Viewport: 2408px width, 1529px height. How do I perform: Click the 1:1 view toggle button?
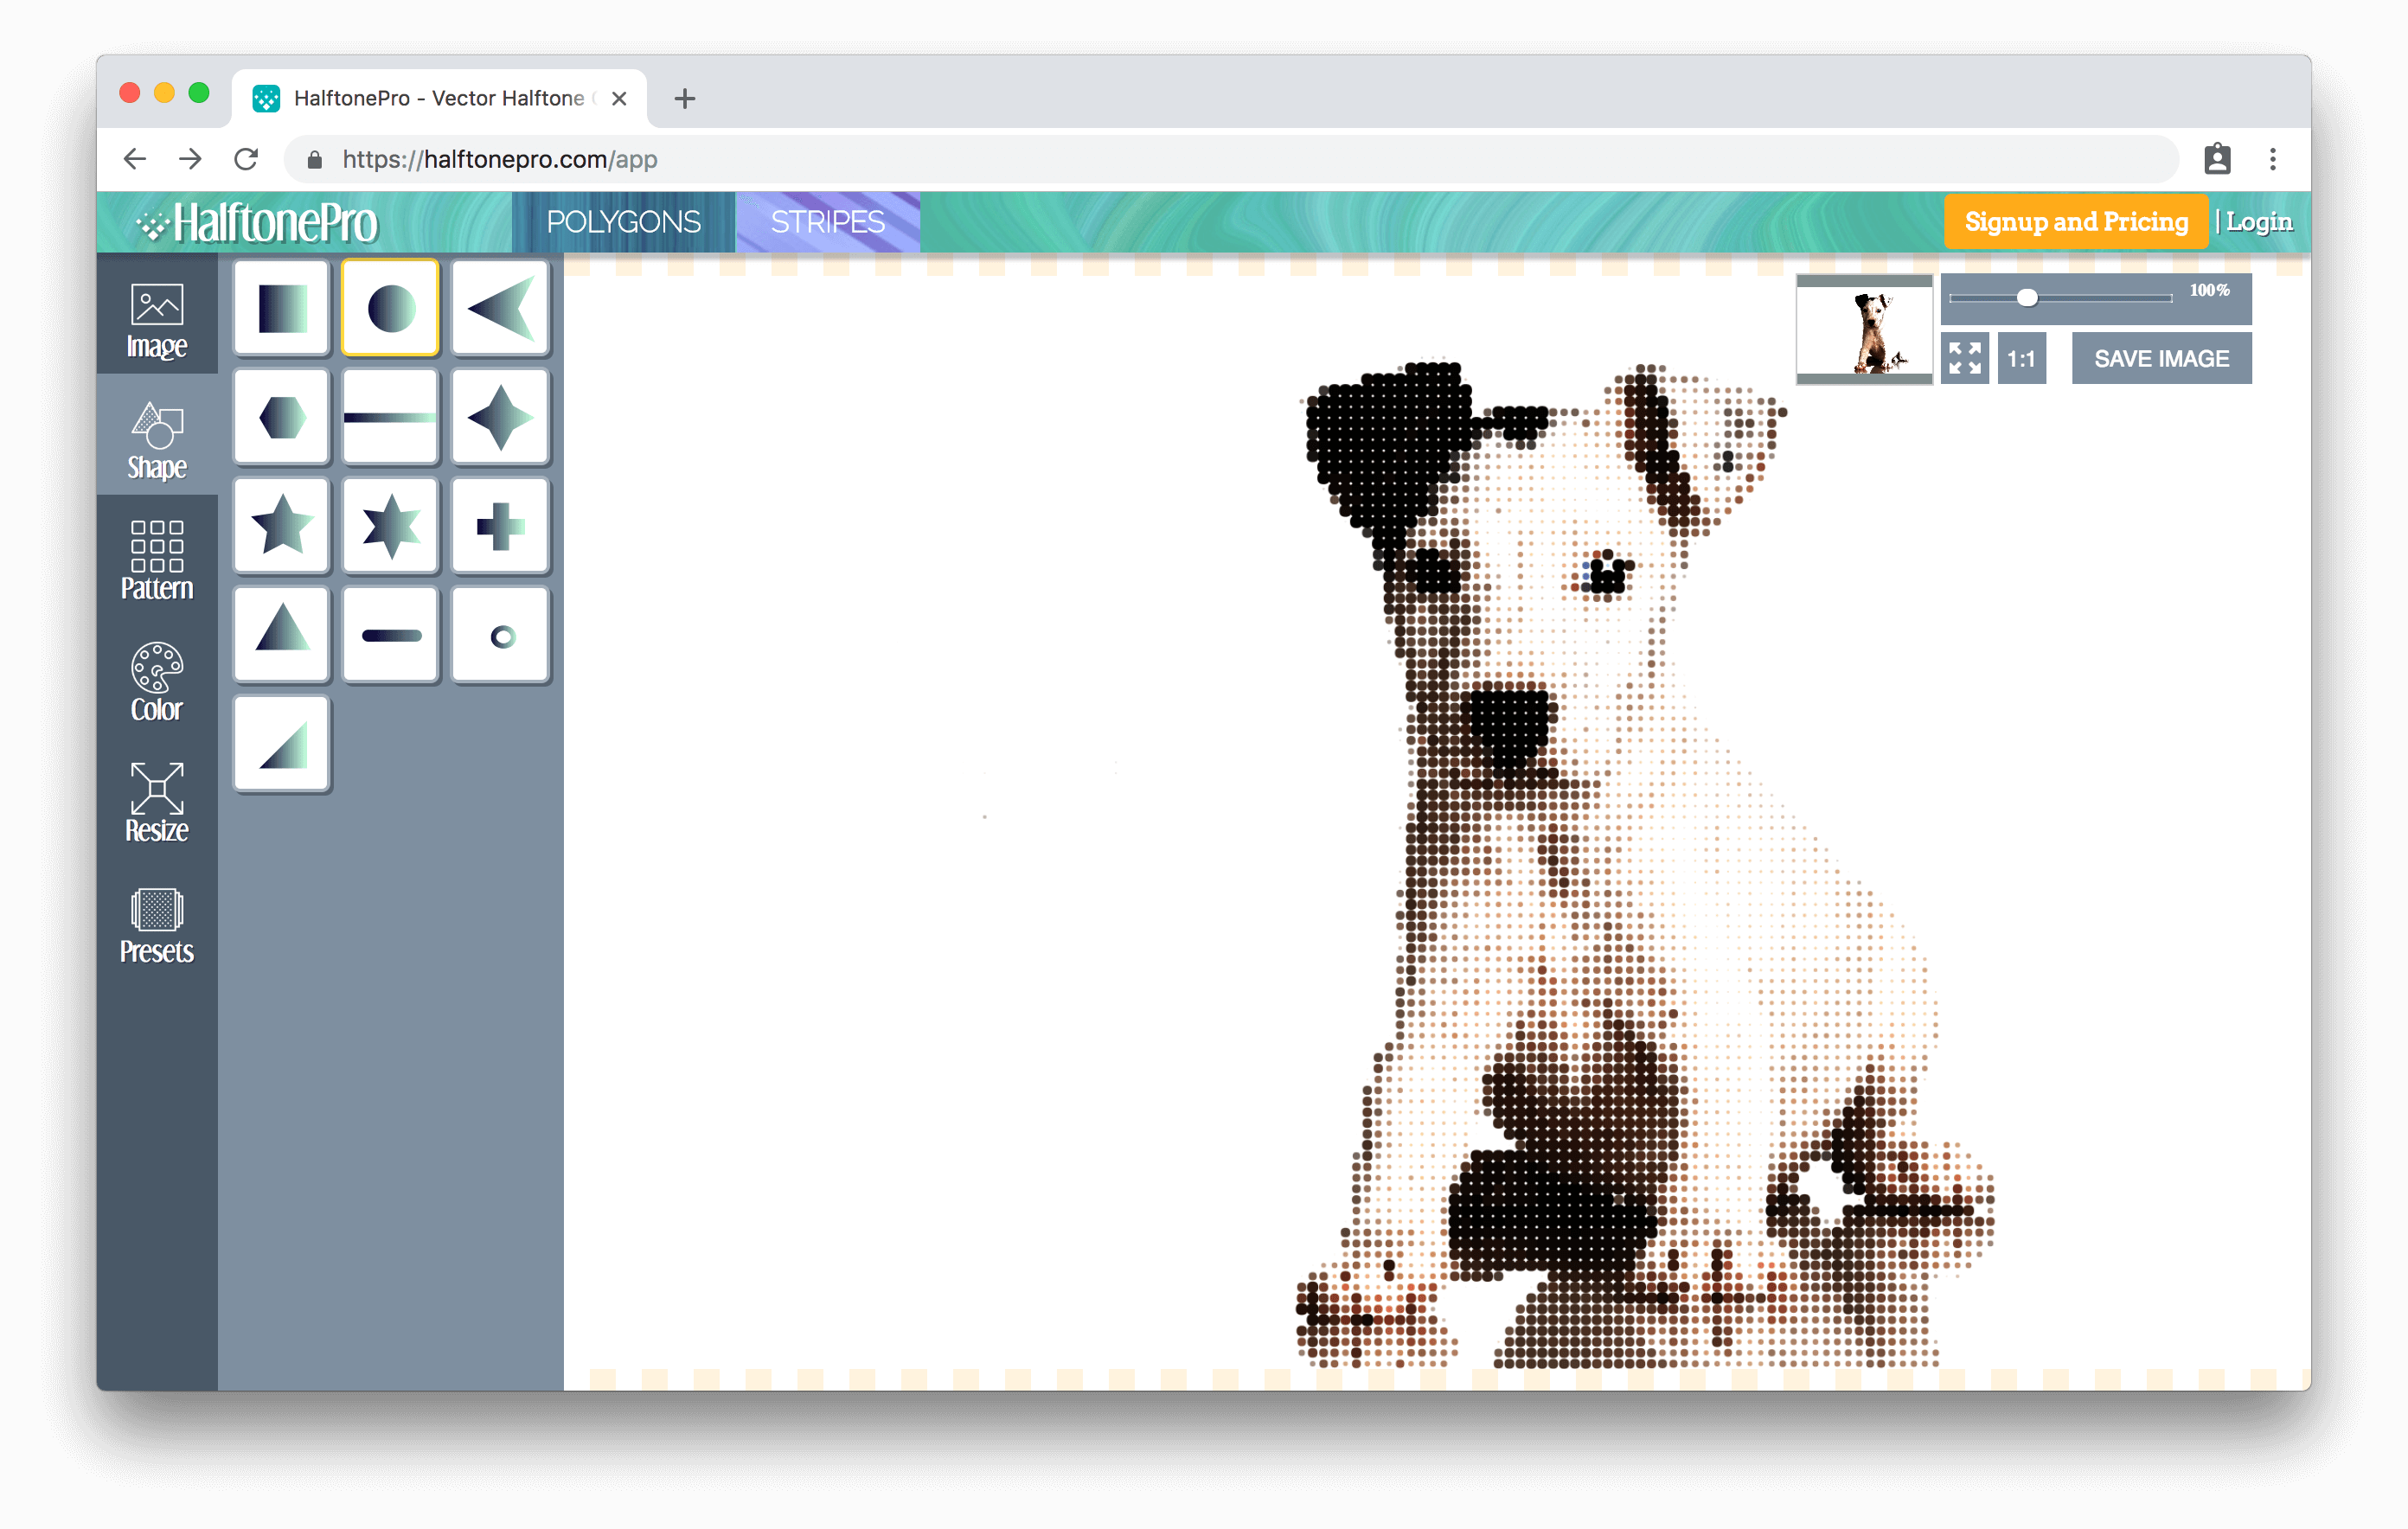point(2022,358)
